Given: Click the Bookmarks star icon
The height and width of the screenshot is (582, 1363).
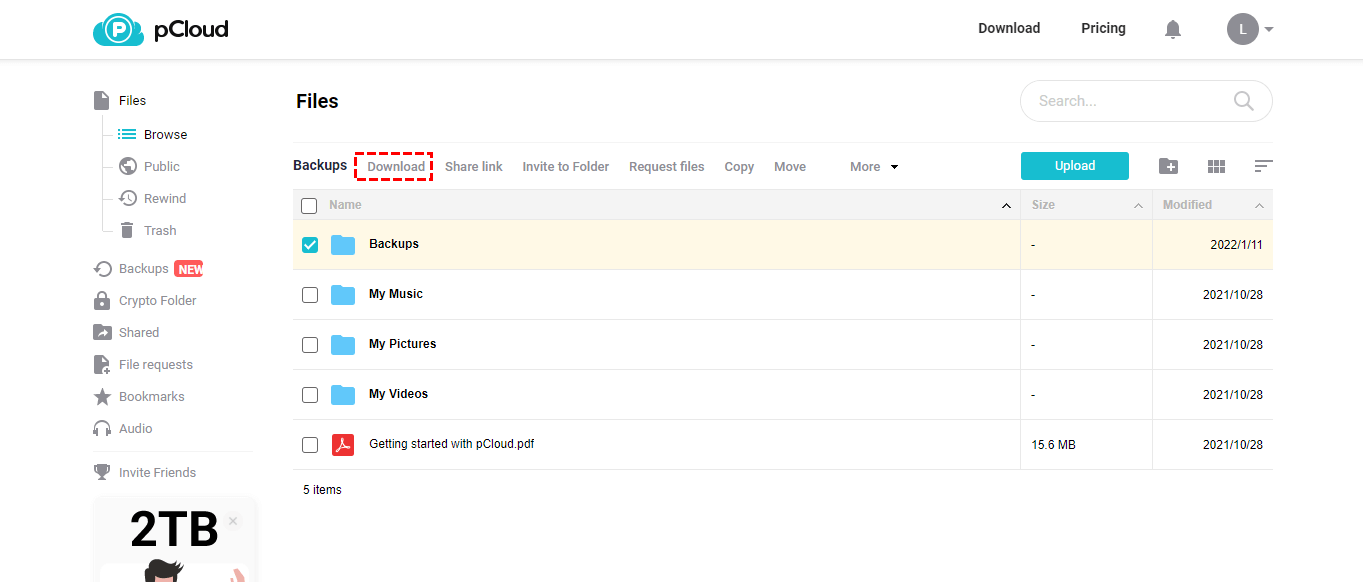Looking at the screenshot, I should [102, 397].
